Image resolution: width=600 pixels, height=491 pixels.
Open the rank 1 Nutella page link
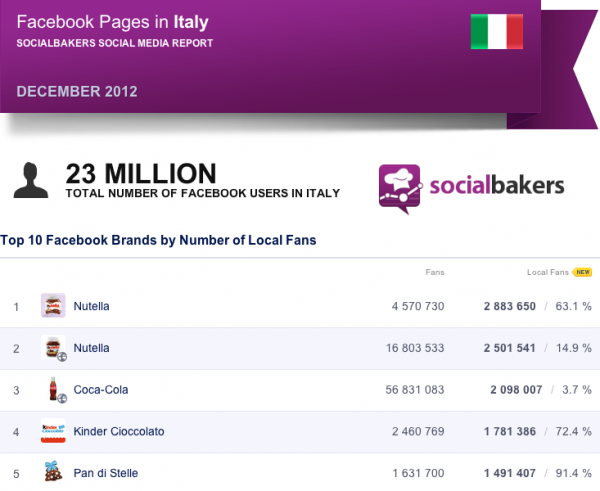[x=91, y=306]
